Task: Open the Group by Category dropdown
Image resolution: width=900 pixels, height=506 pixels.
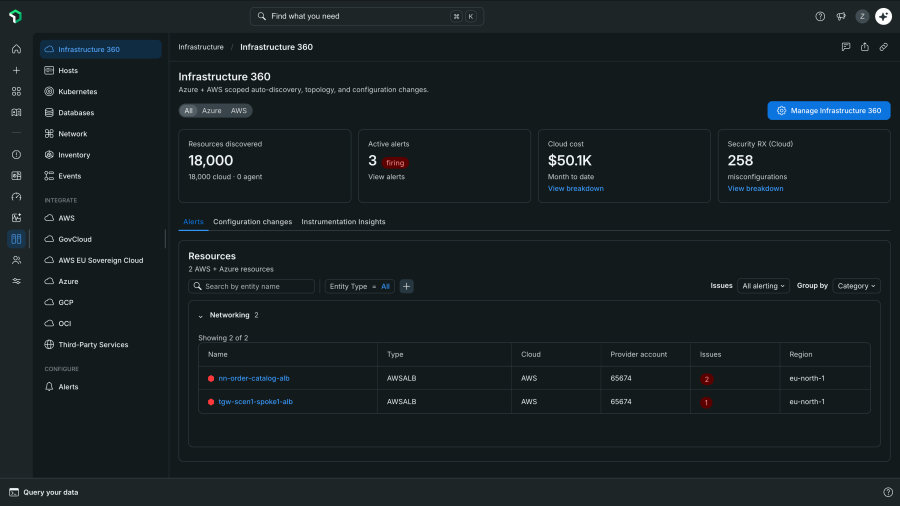Action: (856, 286)
